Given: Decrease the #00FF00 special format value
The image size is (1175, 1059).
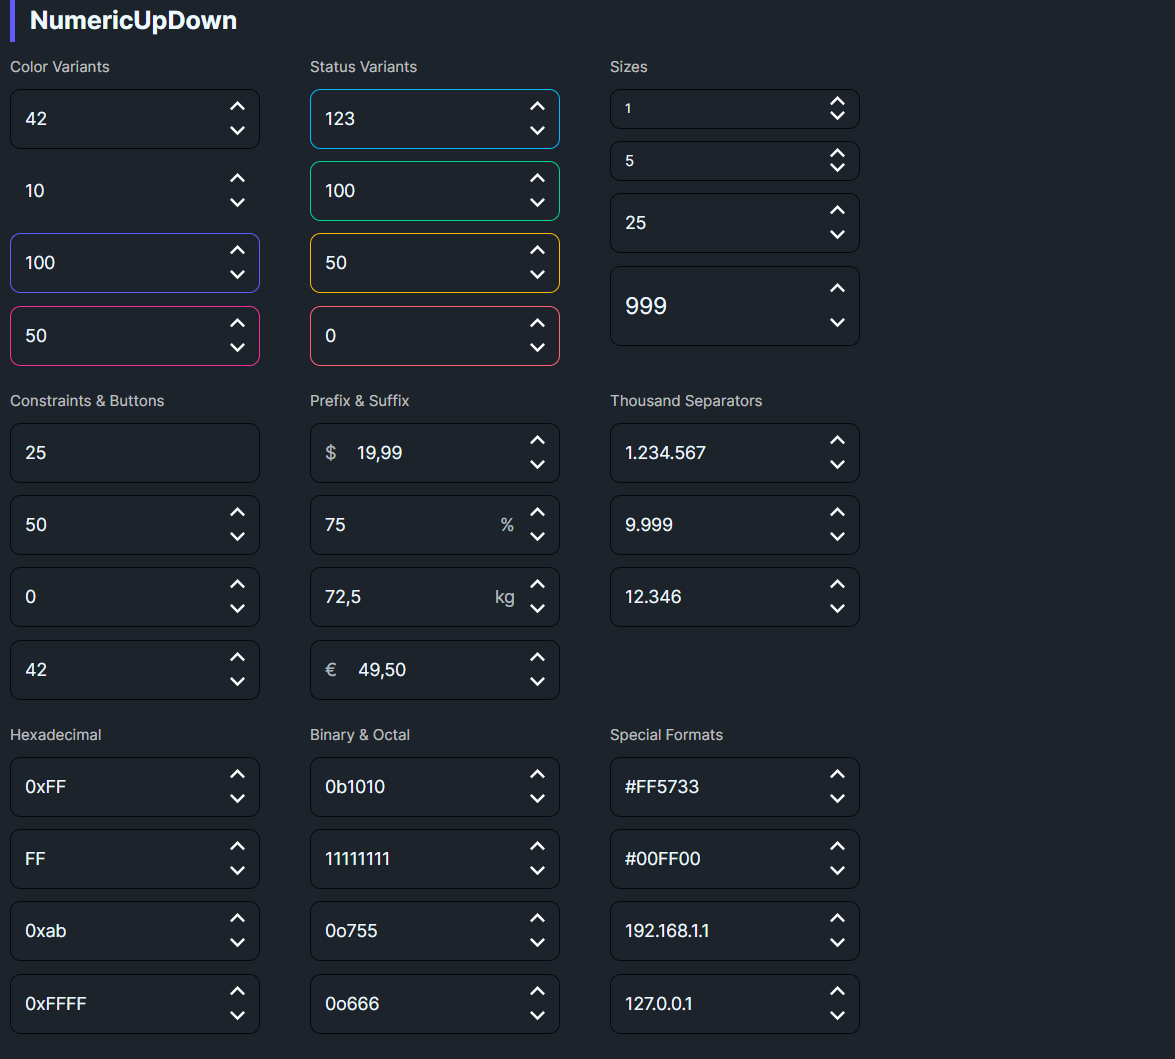Looking at the screenshot, I should (x=837, y=871).
